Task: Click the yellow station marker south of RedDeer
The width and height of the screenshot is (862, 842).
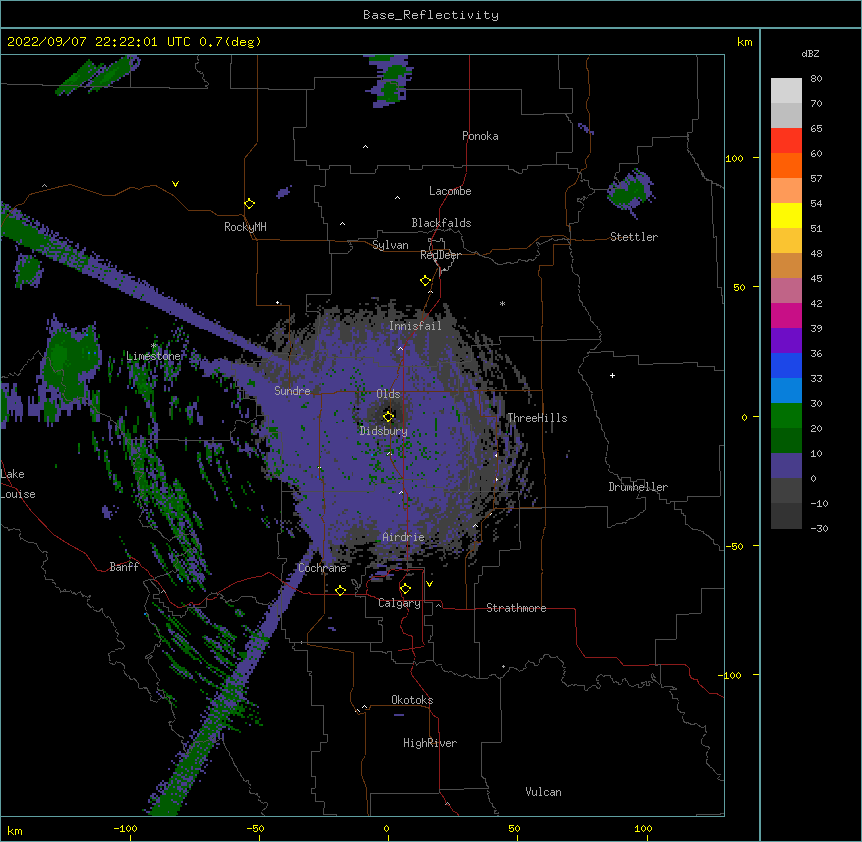Action: 425,280
